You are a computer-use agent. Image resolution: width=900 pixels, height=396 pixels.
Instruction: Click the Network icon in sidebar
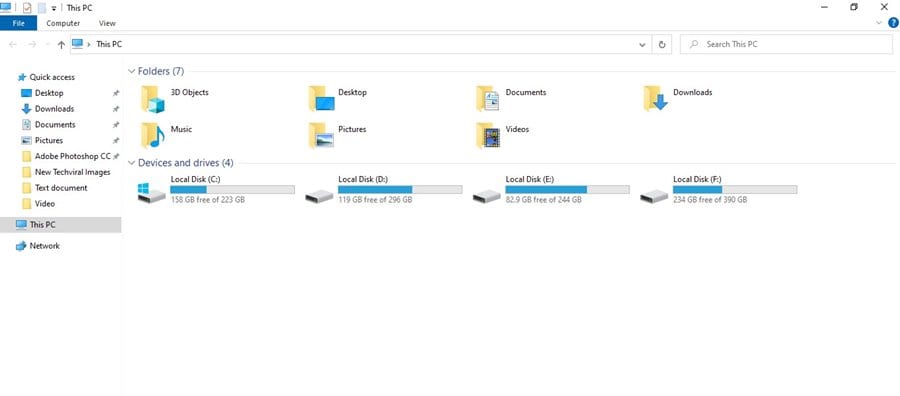coord(21,246)
